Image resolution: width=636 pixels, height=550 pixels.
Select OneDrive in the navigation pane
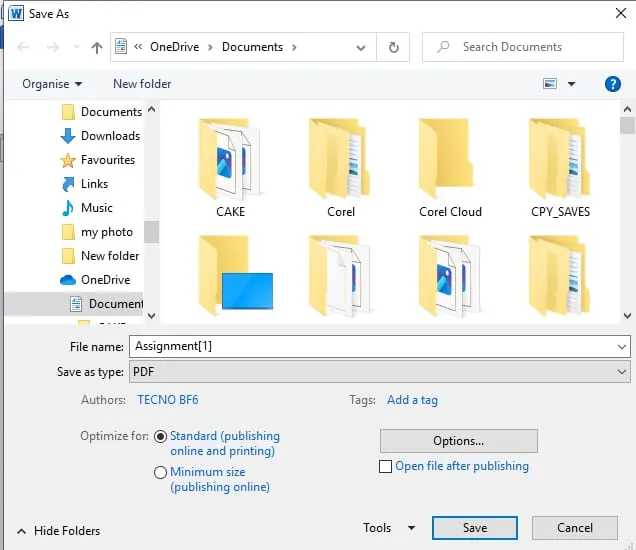(95, 280)
